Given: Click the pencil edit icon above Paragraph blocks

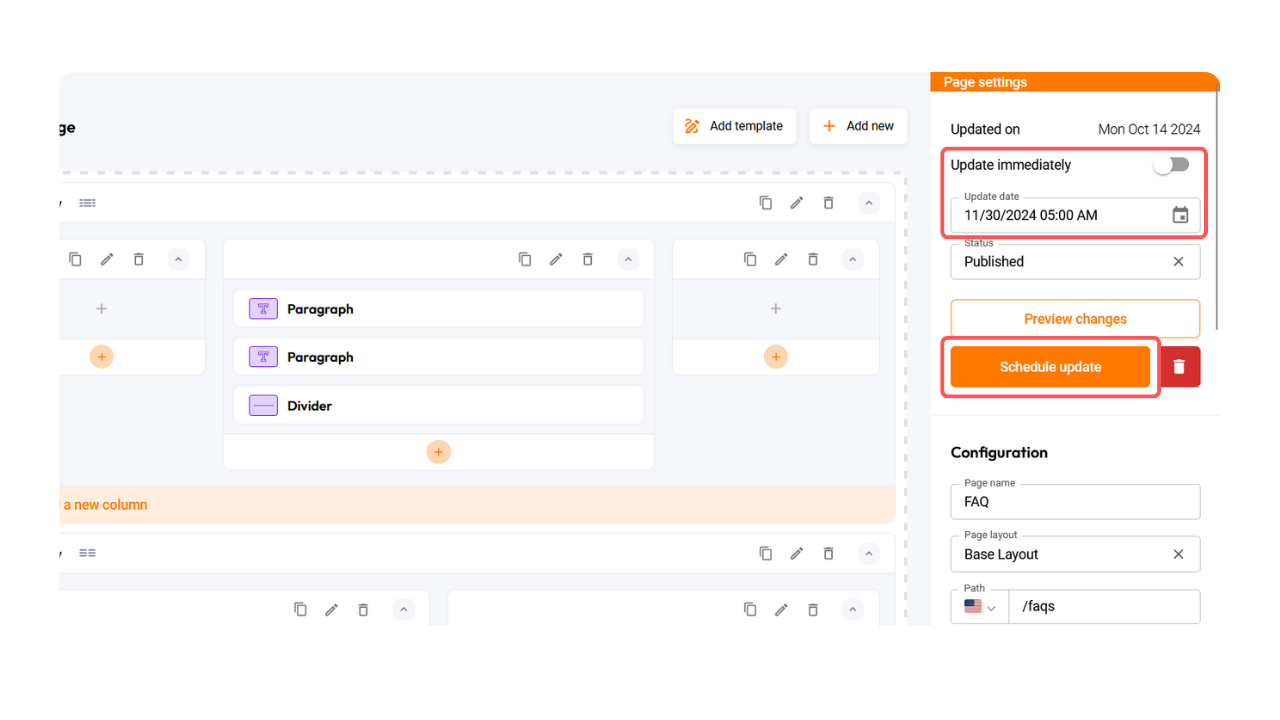Looking at the screenshot, I should coord(556,259).
